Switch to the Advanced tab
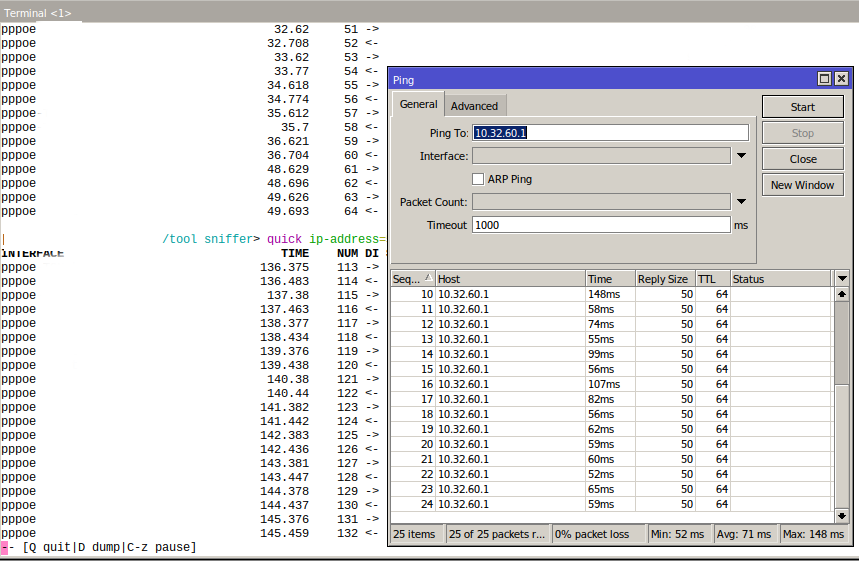 (474, 106)
